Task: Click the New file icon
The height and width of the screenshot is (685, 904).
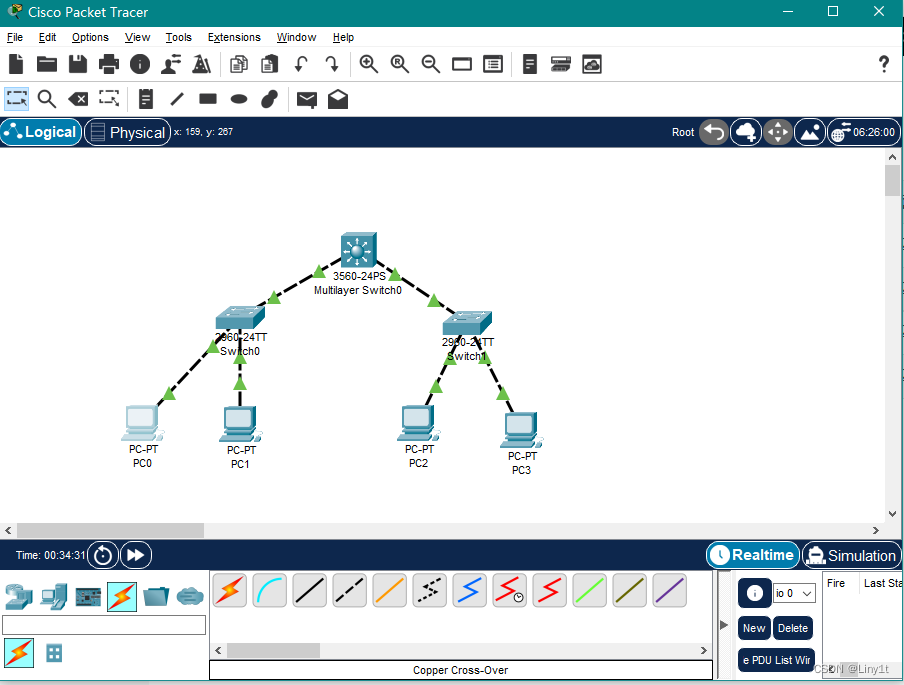Action: coord(16,64)
